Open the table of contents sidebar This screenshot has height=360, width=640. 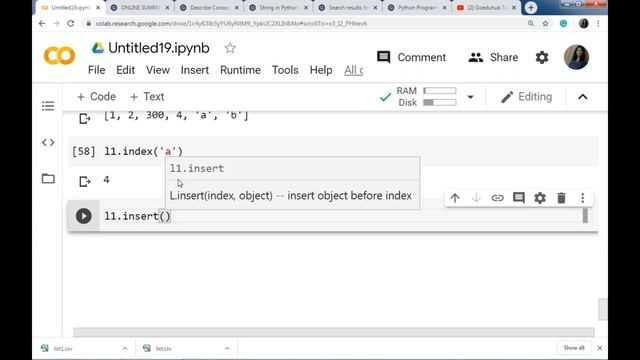[x=48, y=106]
